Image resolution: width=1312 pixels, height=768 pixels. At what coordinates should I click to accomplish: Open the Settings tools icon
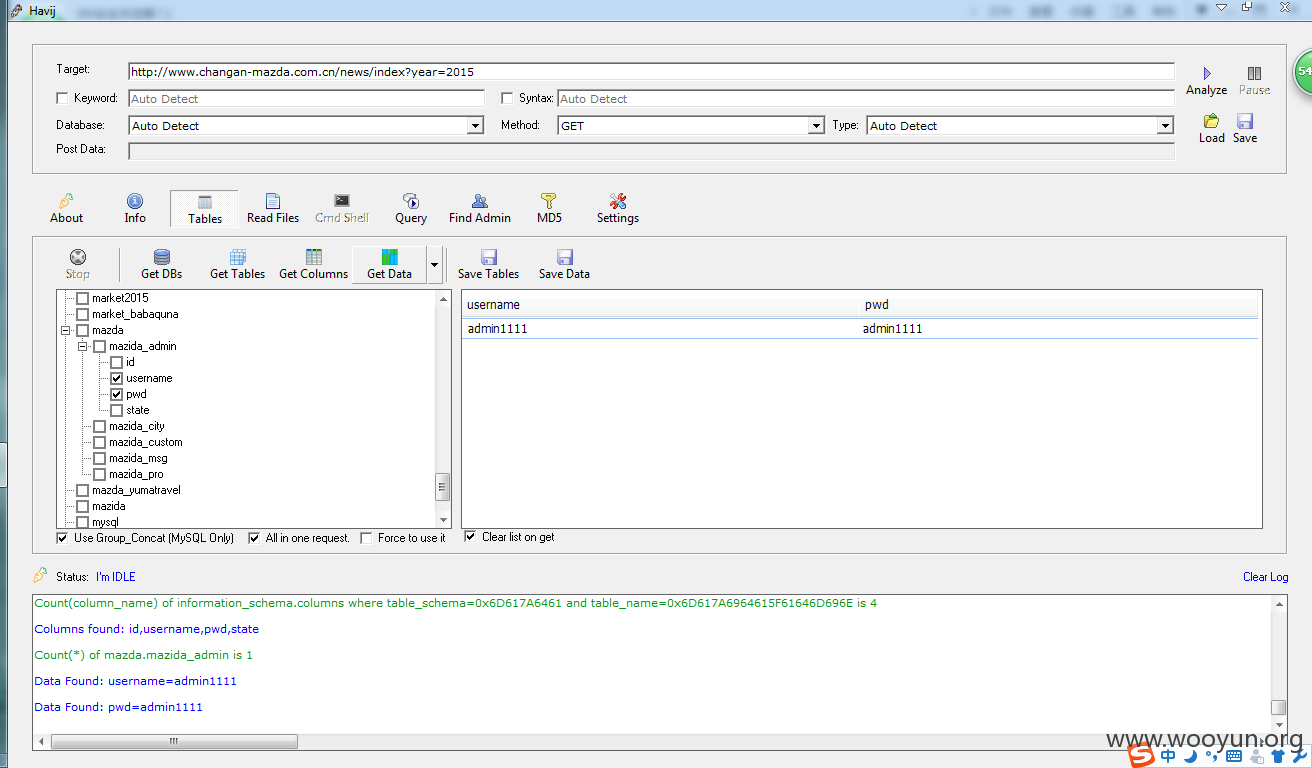click(x=617, y=201)
